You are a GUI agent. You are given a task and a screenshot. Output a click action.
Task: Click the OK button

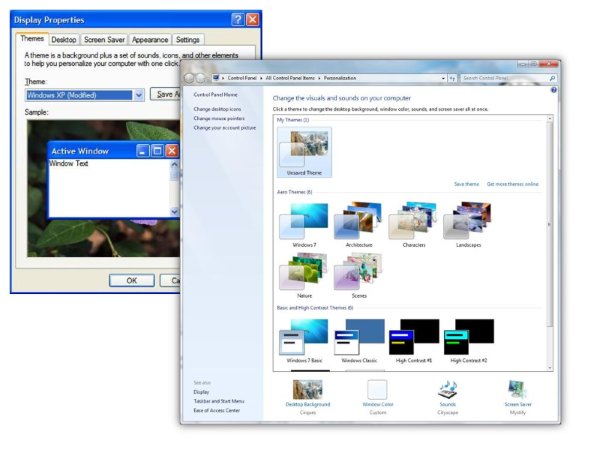coord(131,280)
